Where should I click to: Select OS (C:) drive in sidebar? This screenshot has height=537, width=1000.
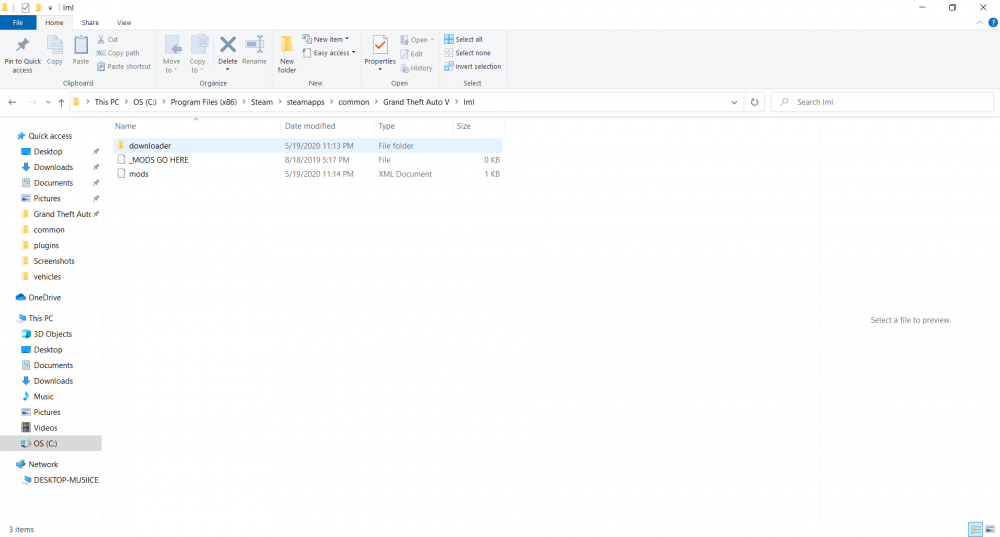50,443
